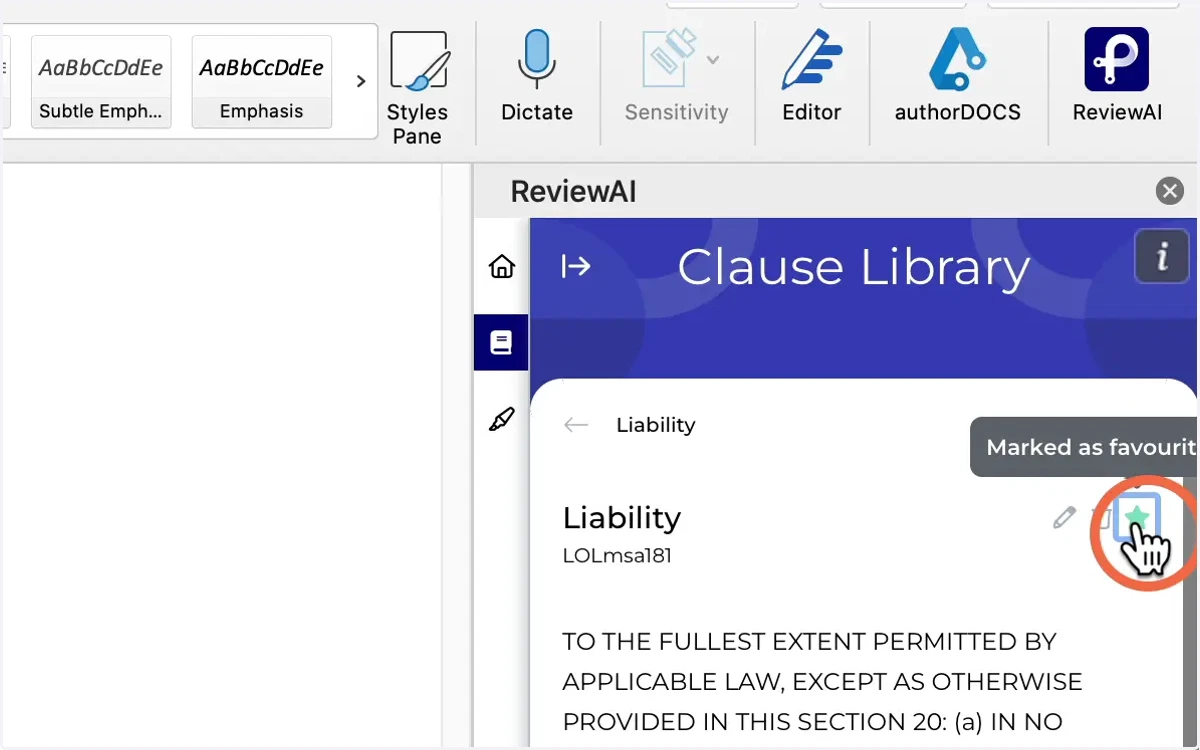The image size is (1200, 750).
Task: Open the Styles Pane
Action: pos(417,88)
